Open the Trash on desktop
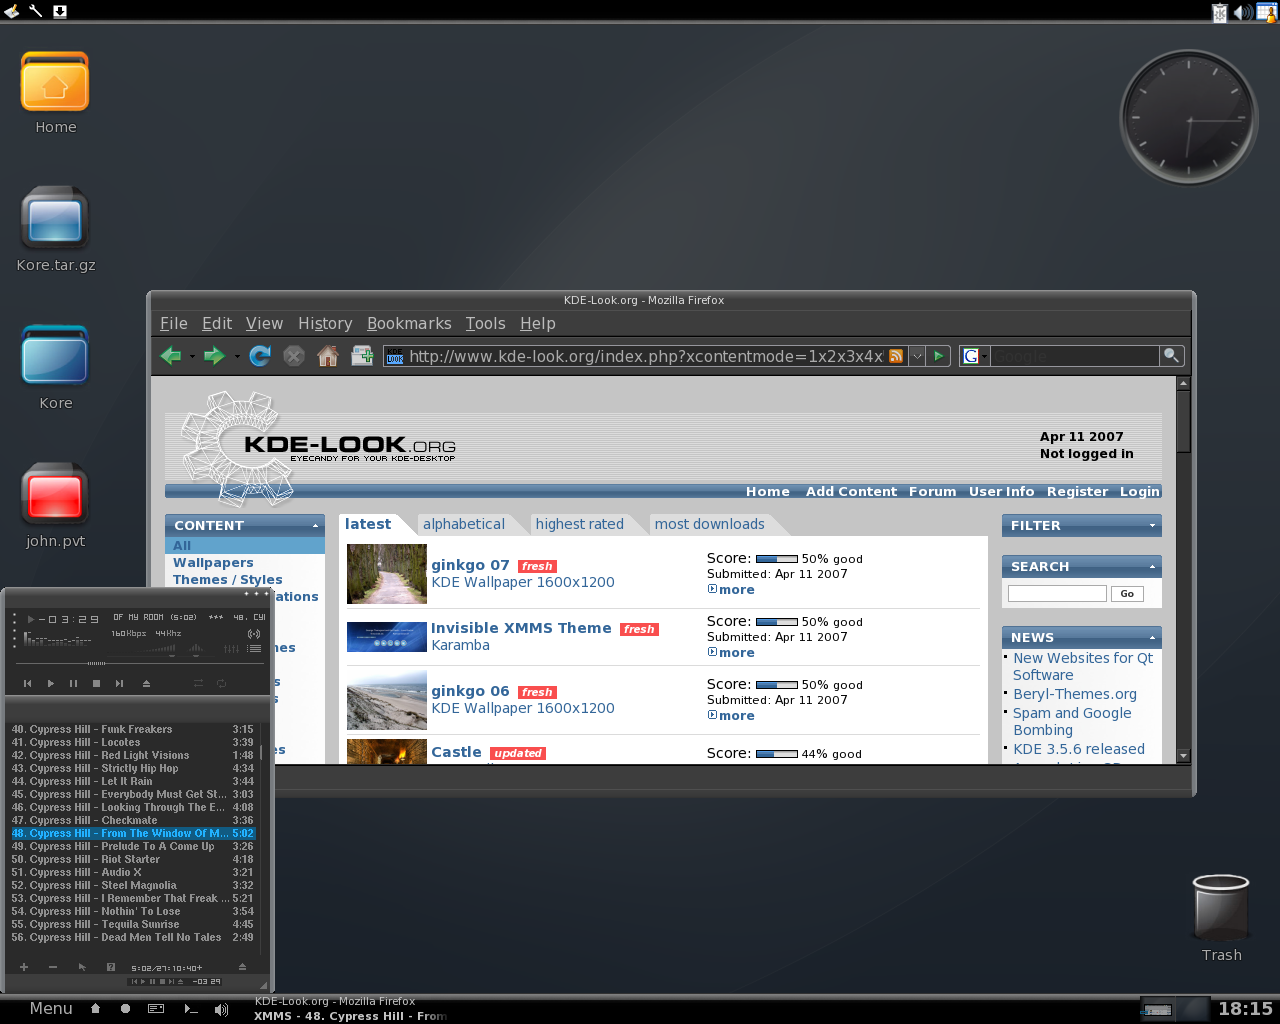The width and height of the screenshot is (1280, 1024). [x=1221, y=907]
